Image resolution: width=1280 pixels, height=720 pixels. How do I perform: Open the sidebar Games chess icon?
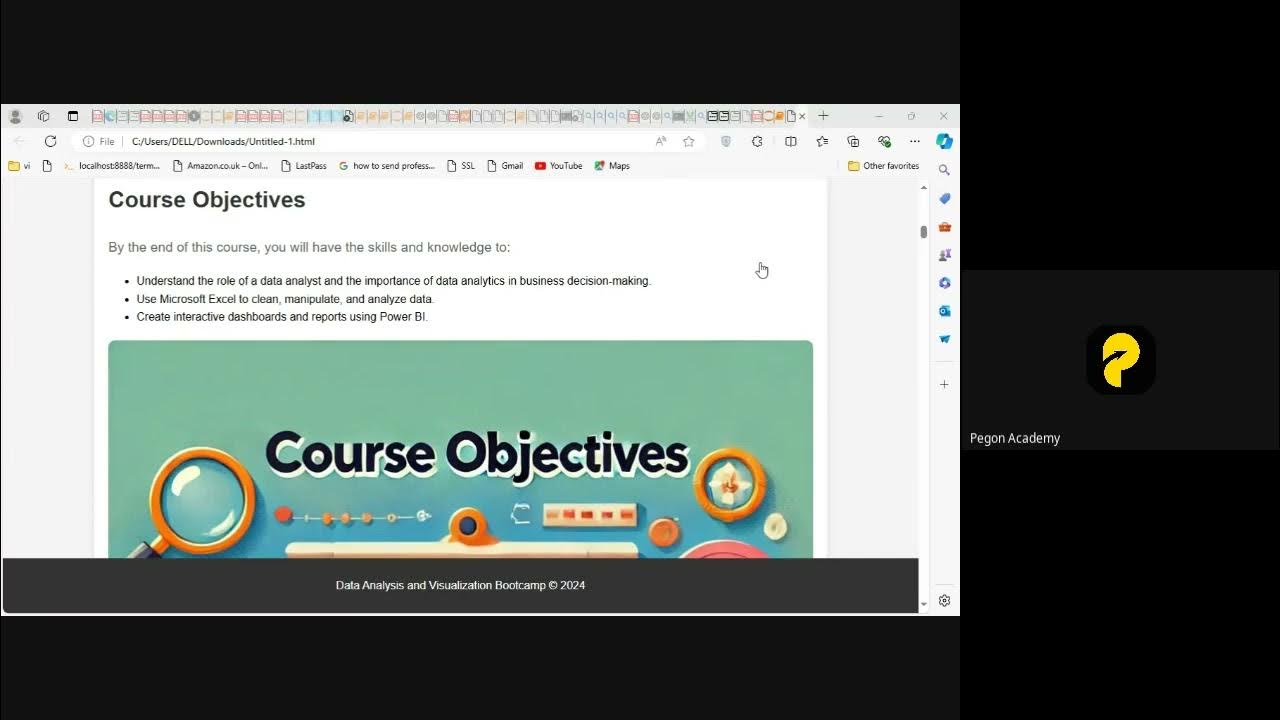coord(944,255)
